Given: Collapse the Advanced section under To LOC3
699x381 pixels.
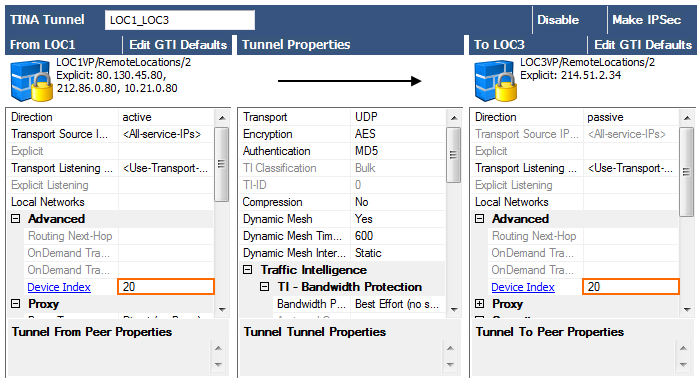Looking at the screenshot, I should [480, 219].
